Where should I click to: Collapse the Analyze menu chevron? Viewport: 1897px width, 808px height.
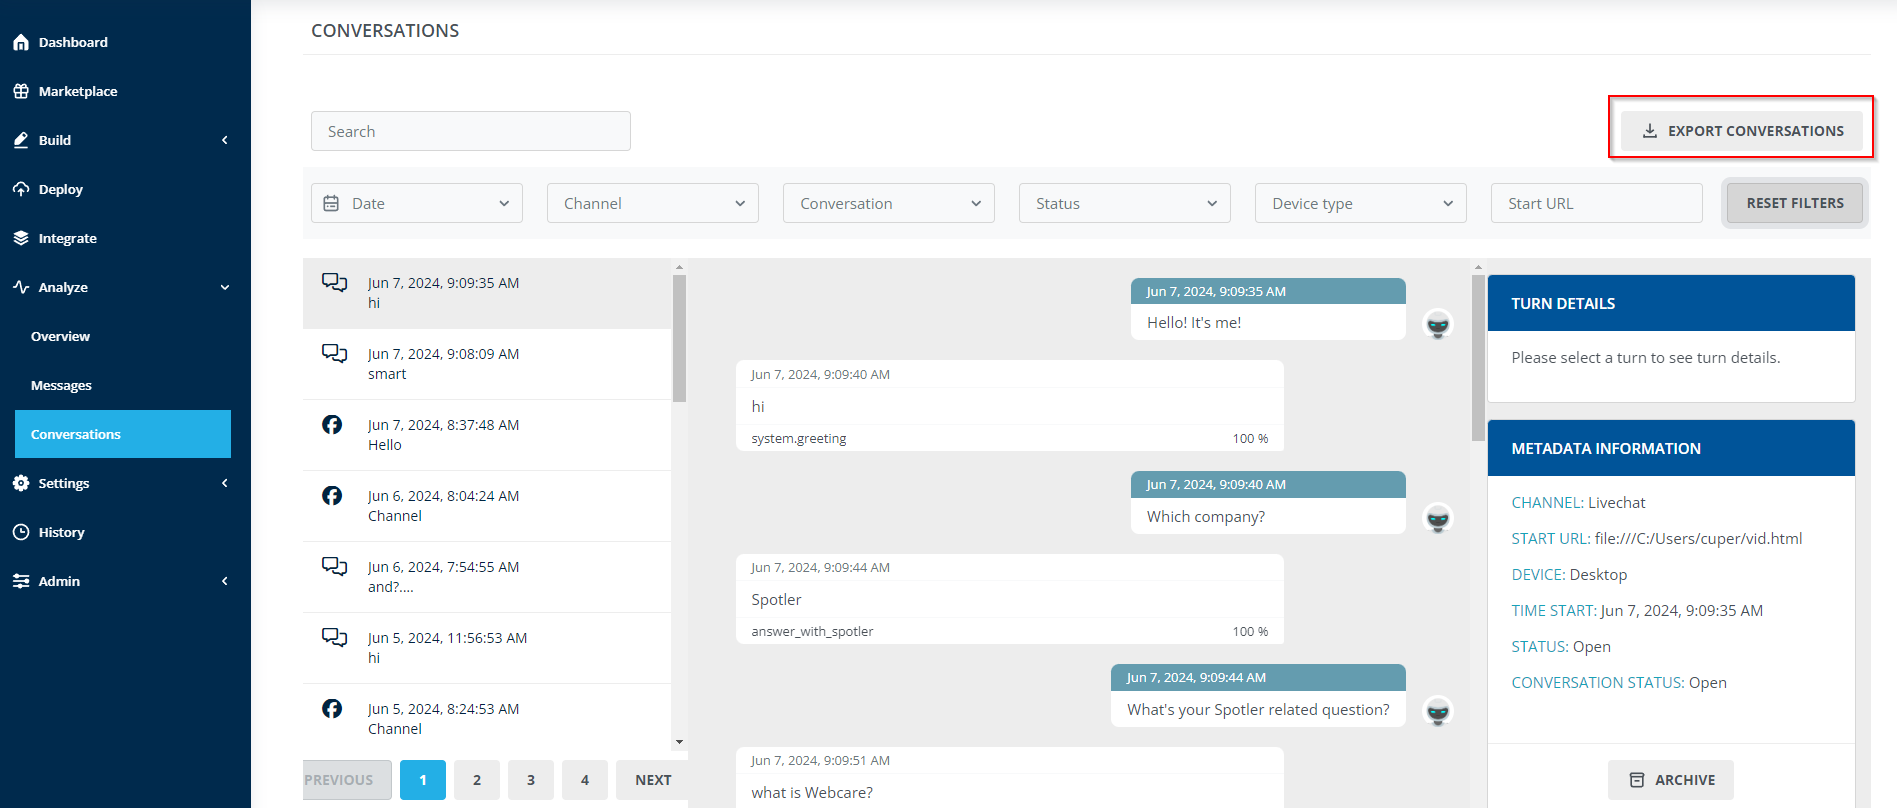pos(225,287)
